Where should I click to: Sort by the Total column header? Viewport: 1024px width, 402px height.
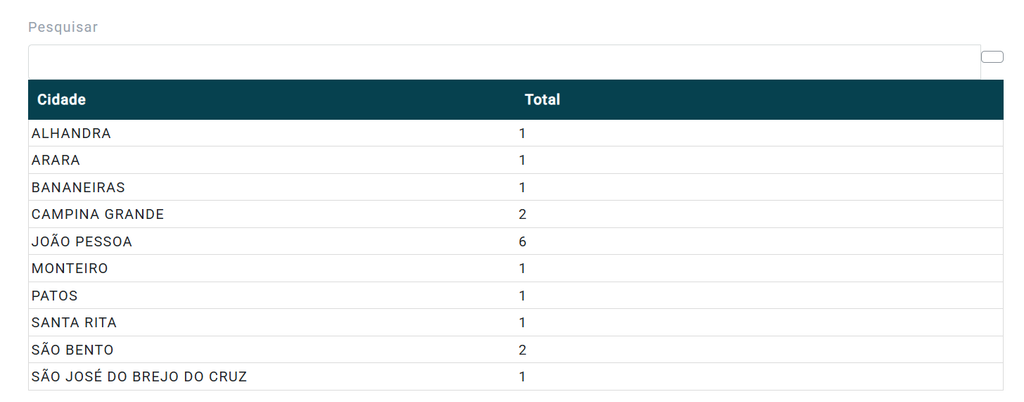click(x=542, y=100)
